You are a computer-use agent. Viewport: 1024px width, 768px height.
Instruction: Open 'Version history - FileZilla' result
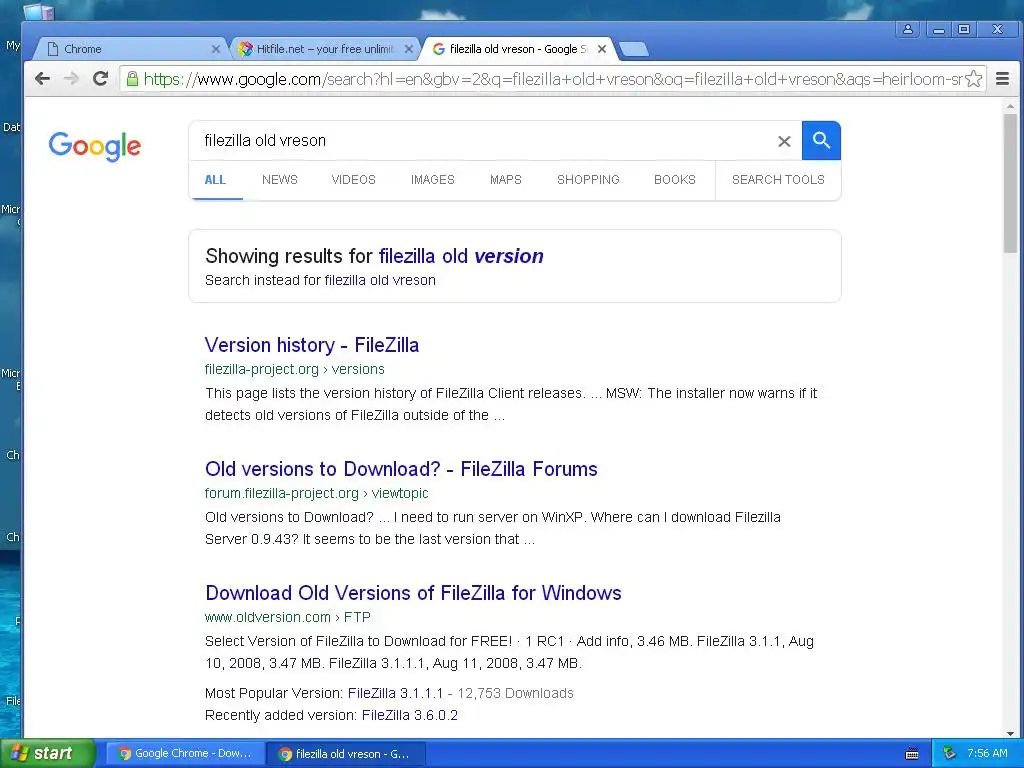coord(312,345)
